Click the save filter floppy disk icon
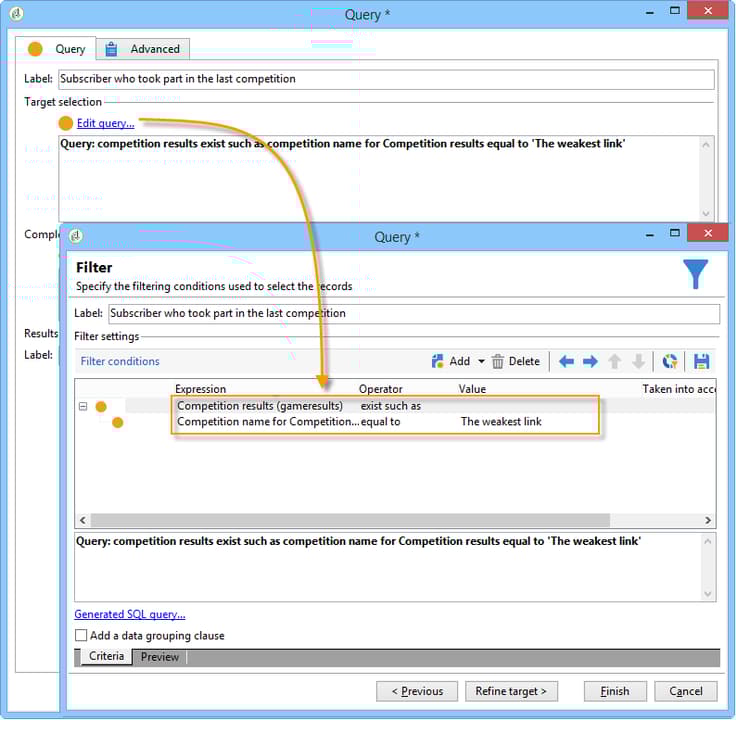Viewport: 750px width, 733px height. click(x=701, y=361)
